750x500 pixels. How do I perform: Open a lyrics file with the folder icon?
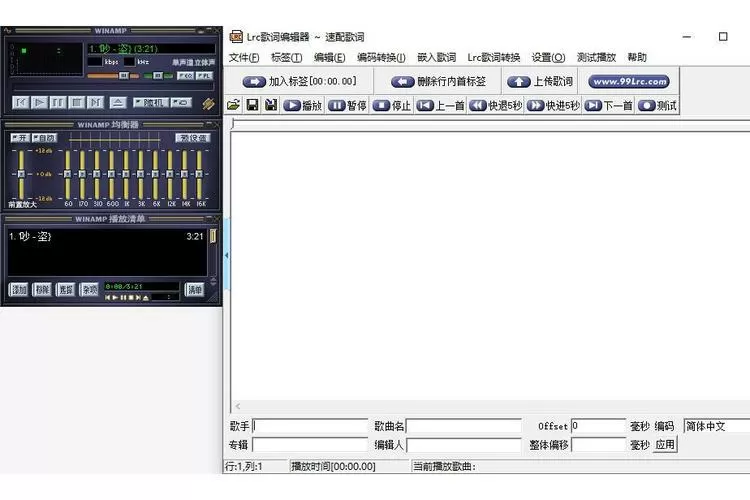coord(233,105)
